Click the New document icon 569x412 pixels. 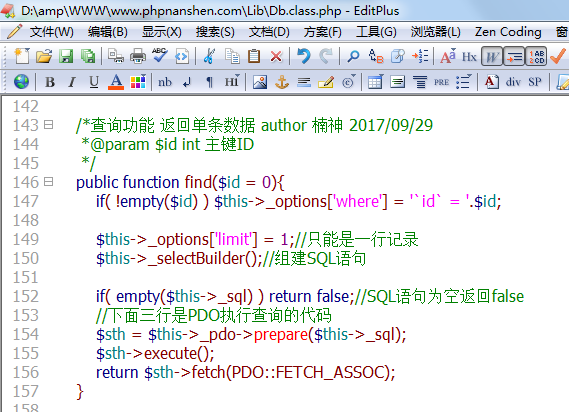[x=22, y=56]
